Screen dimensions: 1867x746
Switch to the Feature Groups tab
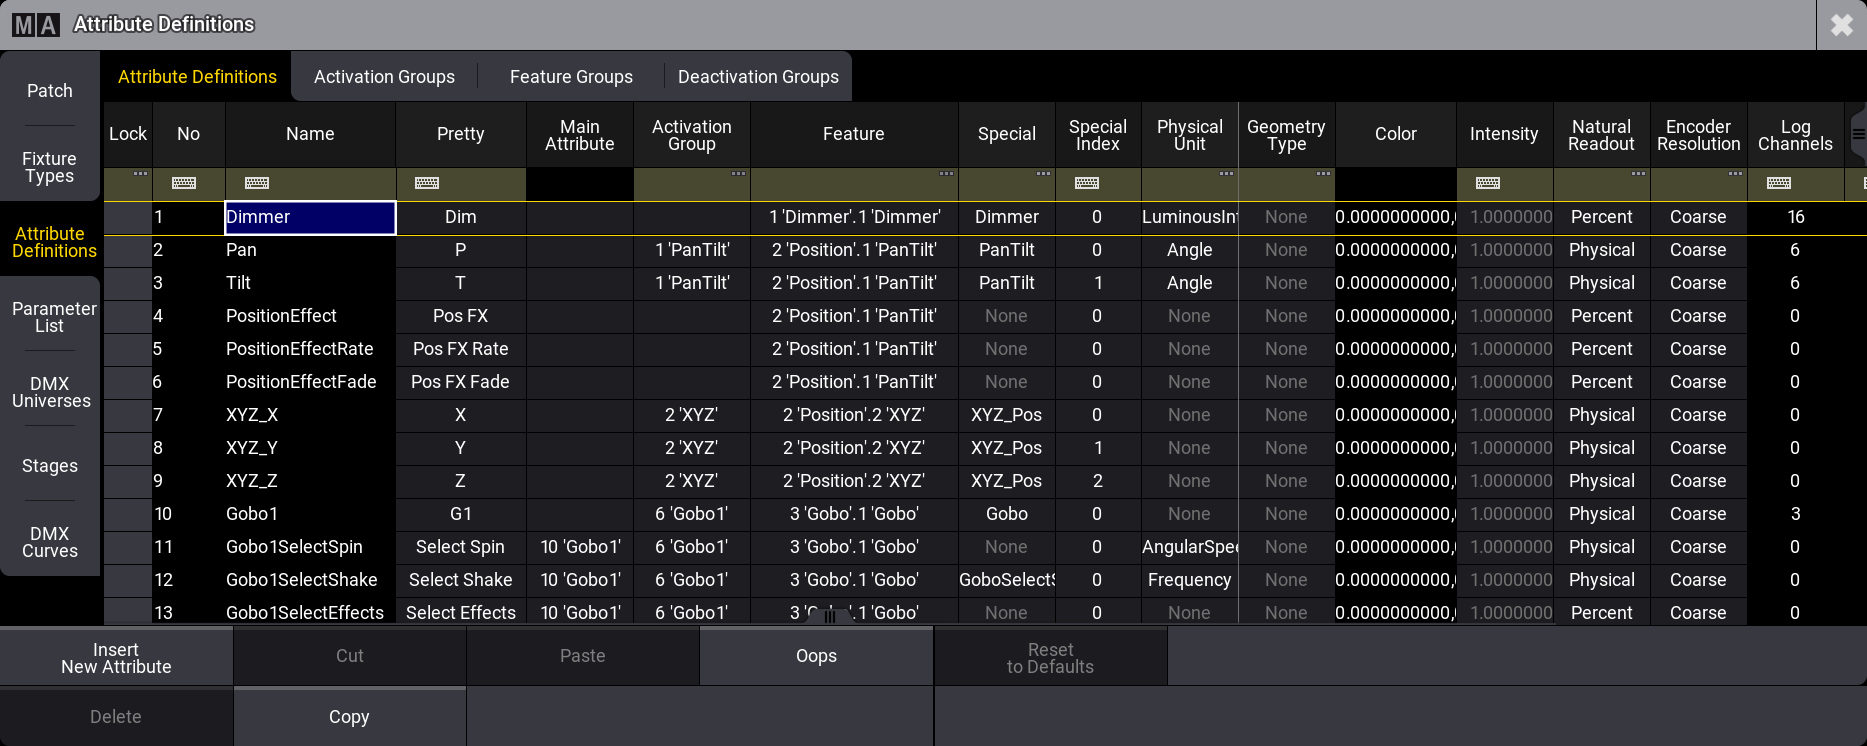coord(571,77)
